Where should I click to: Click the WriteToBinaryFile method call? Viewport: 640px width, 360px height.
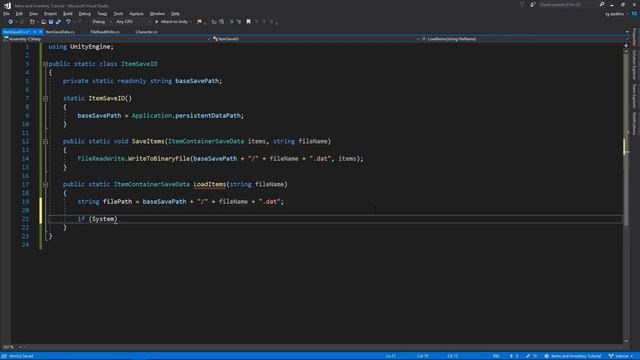tap(159, 158)
